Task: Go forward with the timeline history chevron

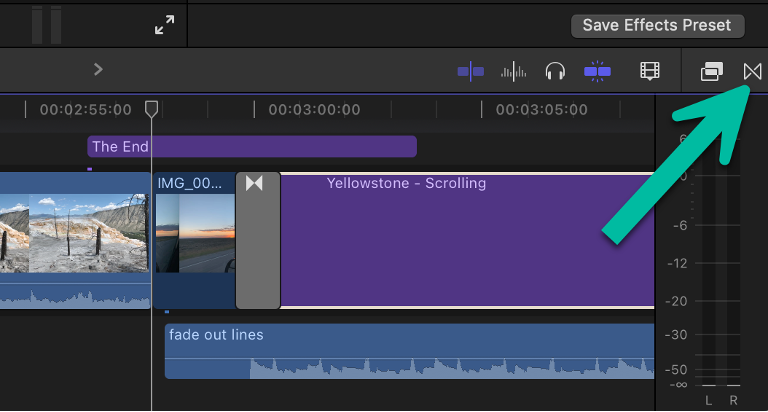Action: [98, 70]
